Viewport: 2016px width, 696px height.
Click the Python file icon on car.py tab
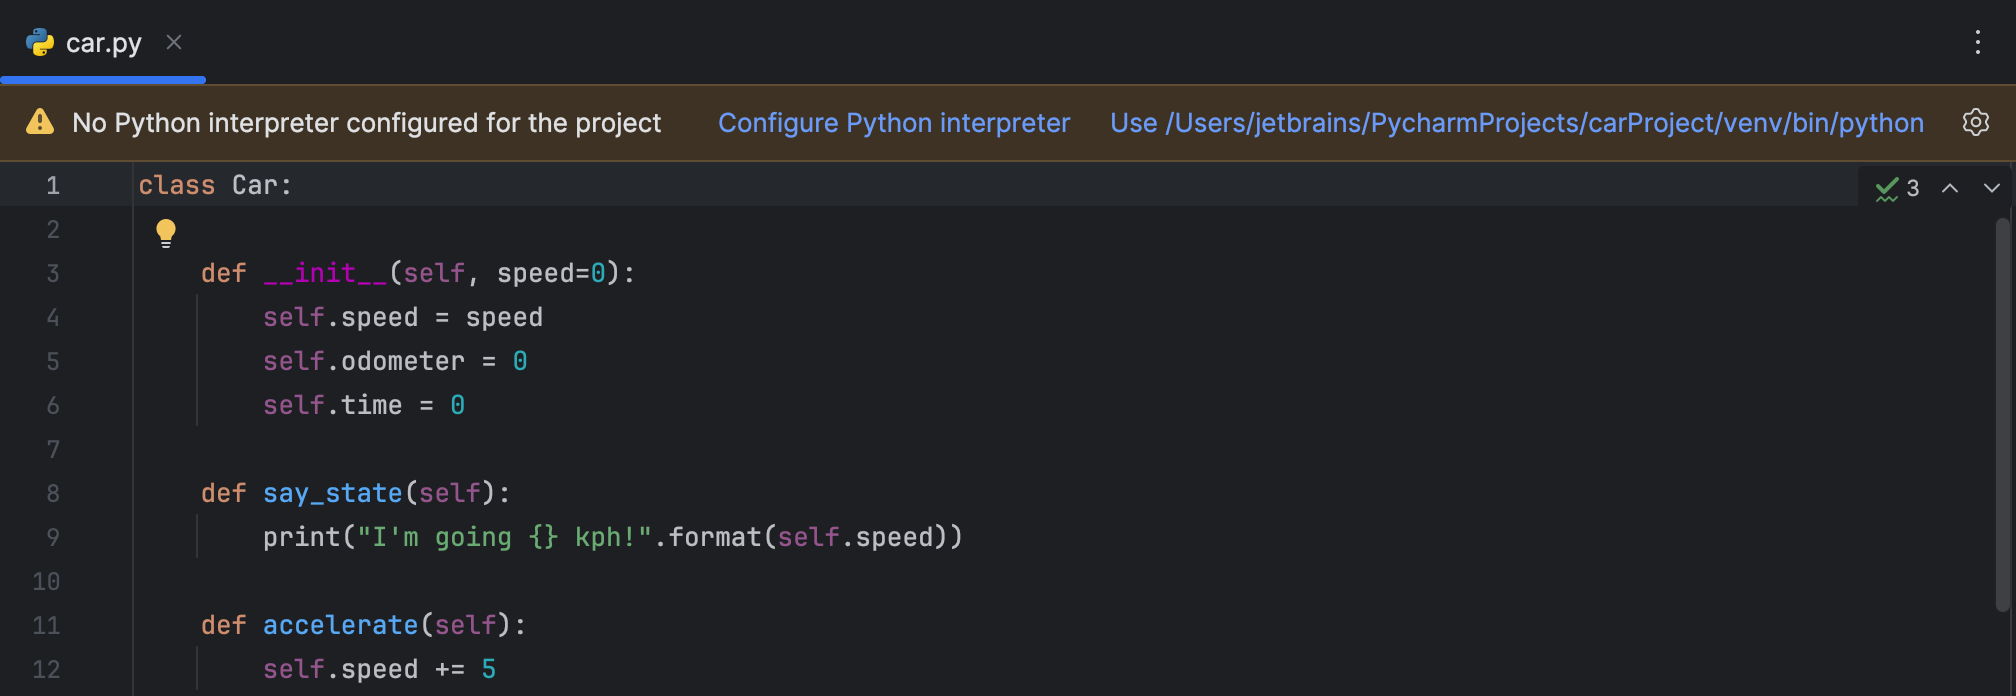[40, 43]
